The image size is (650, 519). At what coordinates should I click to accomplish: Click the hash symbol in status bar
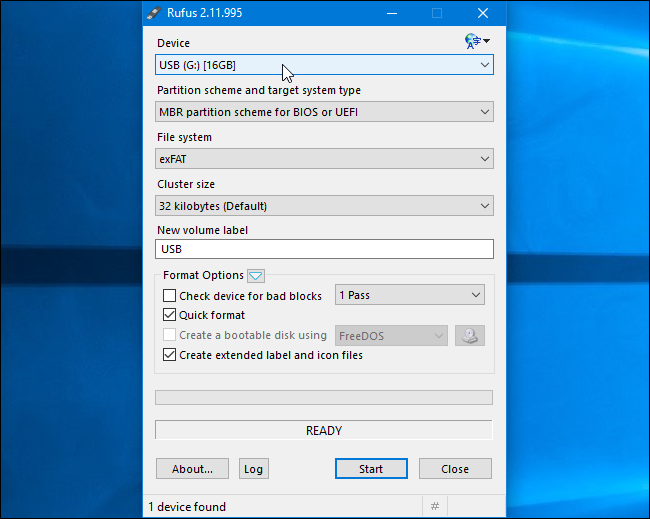435,507
